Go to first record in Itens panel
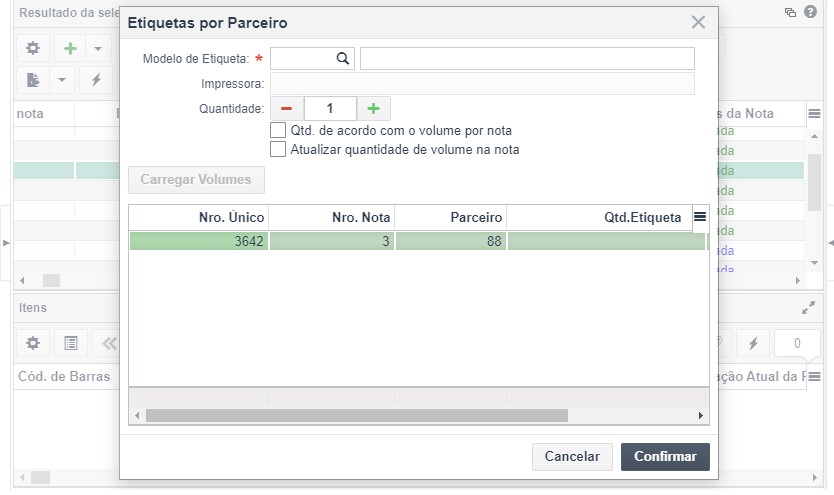The image size is (834, 495). (108, 343)
